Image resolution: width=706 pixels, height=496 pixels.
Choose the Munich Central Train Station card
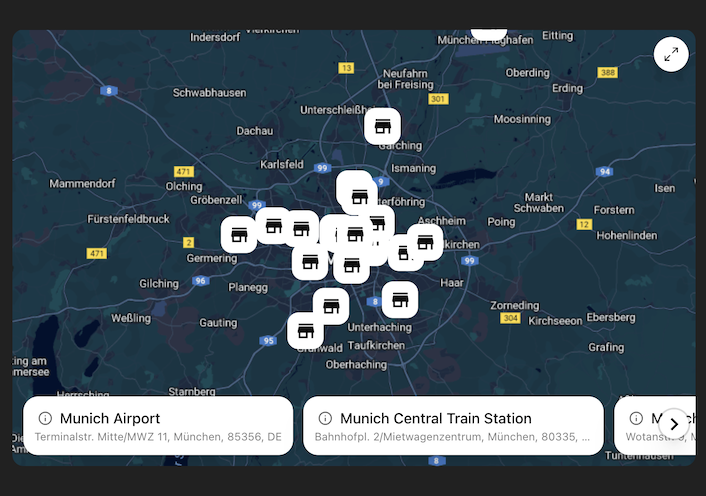click(453, 426)
